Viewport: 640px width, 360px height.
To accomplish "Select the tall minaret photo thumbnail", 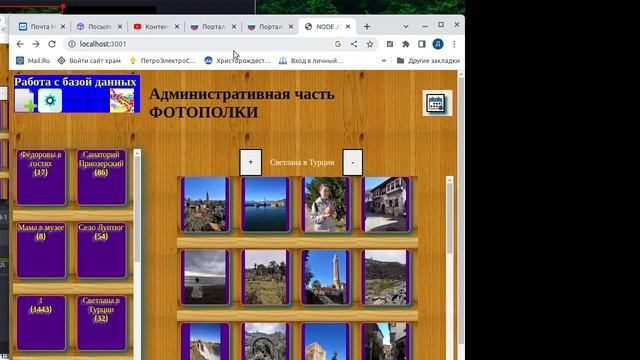I will 326,278.
